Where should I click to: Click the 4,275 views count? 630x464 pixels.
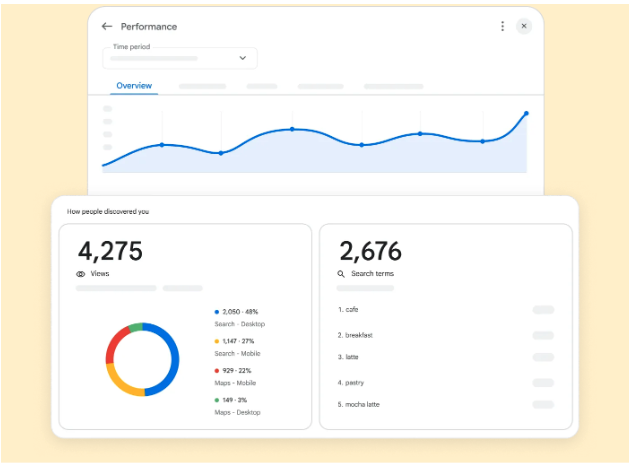[x=110, y=251]
